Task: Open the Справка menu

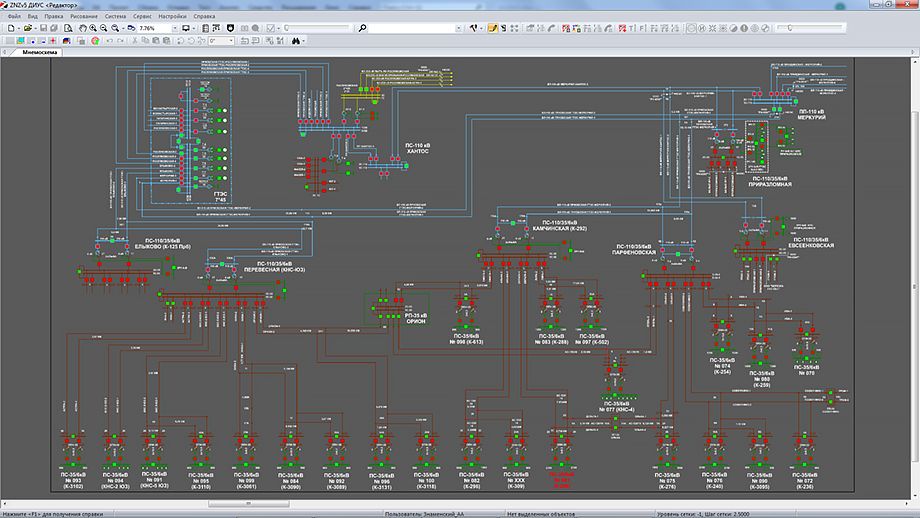Action: coord(204,17)
